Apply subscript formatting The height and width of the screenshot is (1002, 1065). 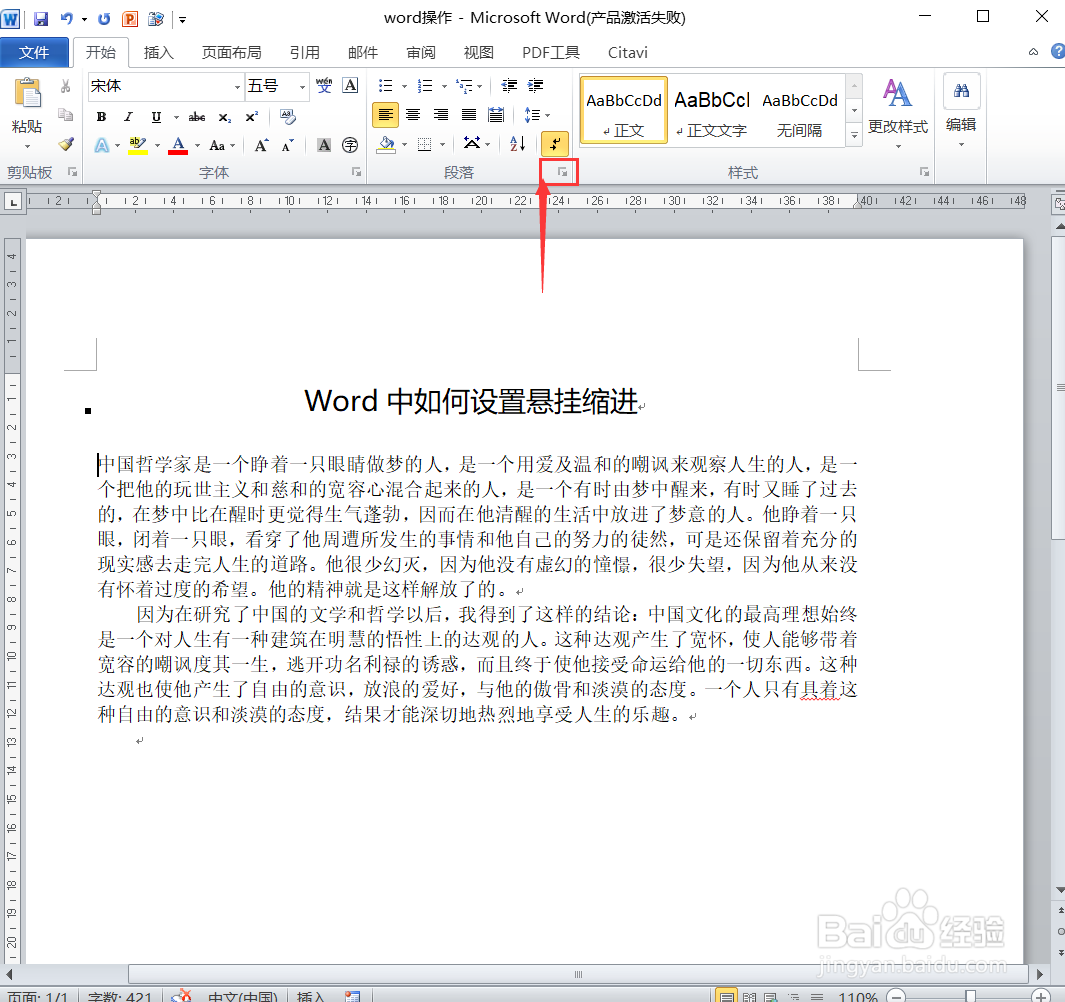pos(225,117)
